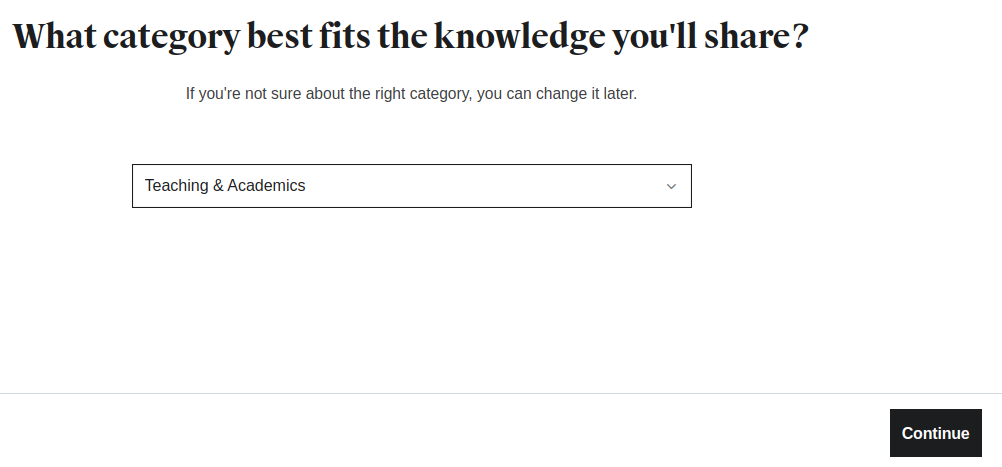Toggle the dropdown's chevron-down icon
The image size is (1002, 467).
(x=671, y=186)
